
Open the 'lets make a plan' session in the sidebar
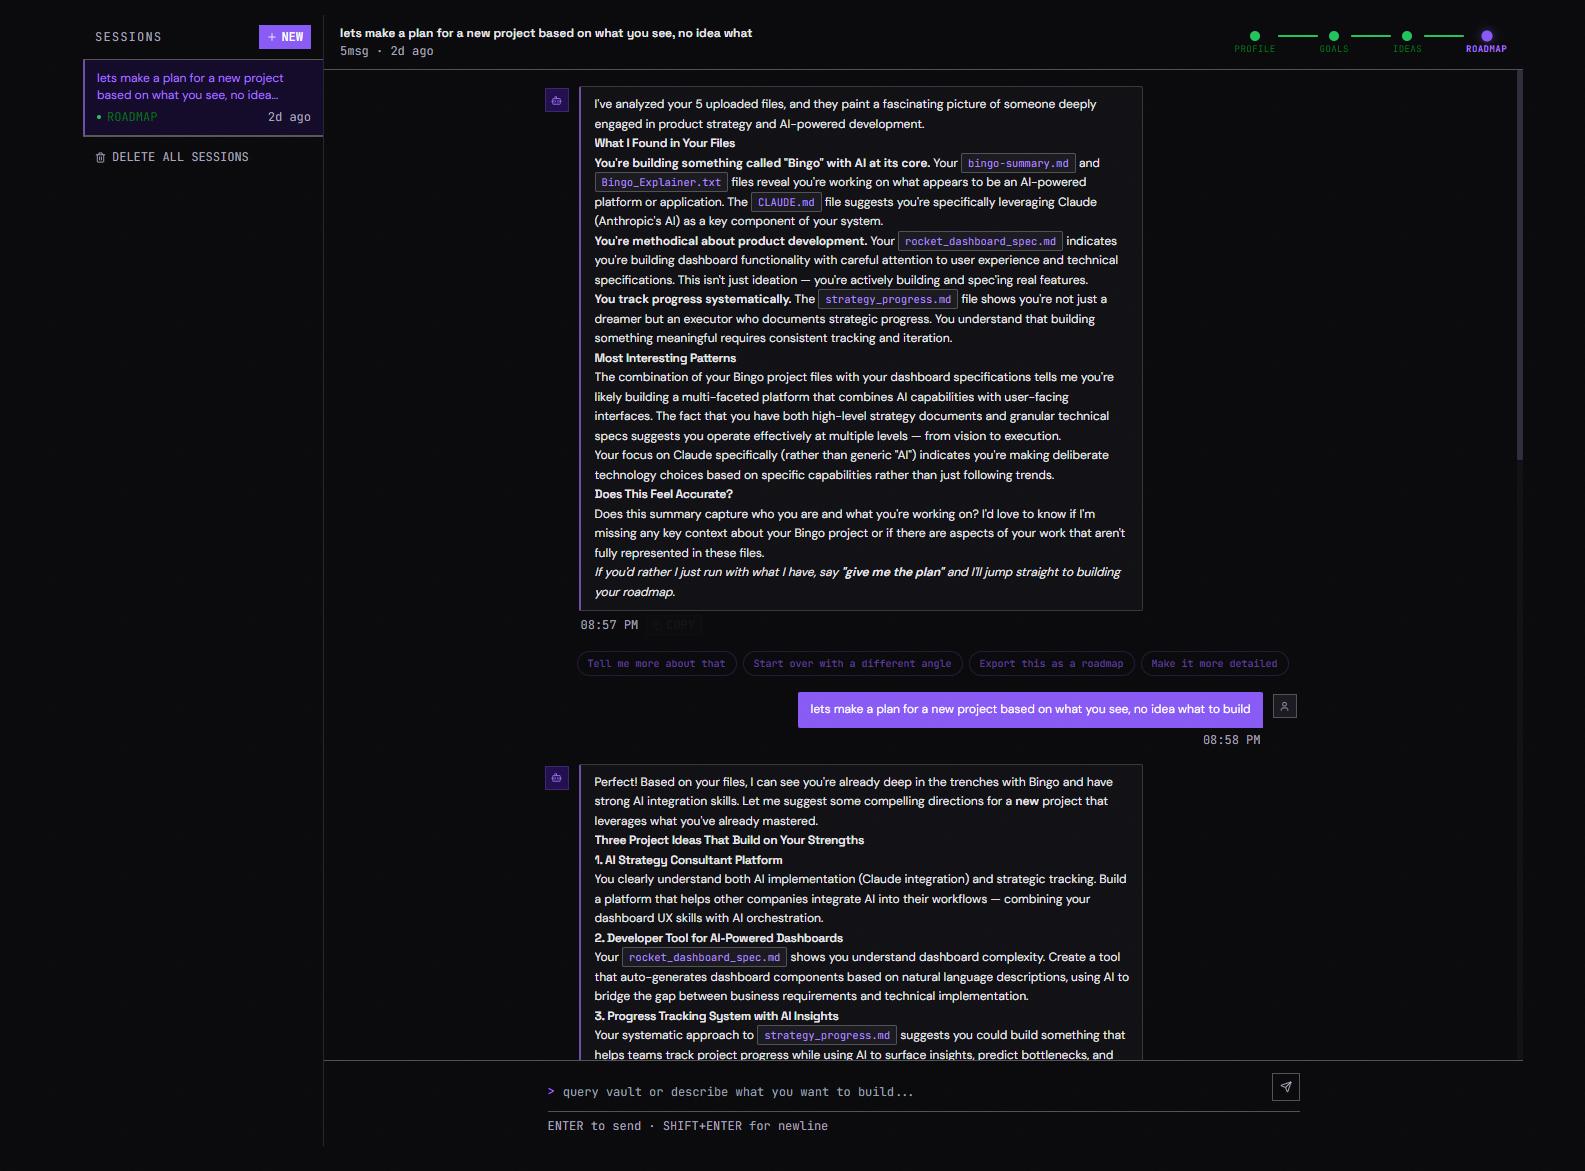pyautogui.click(x=203, y=97)
